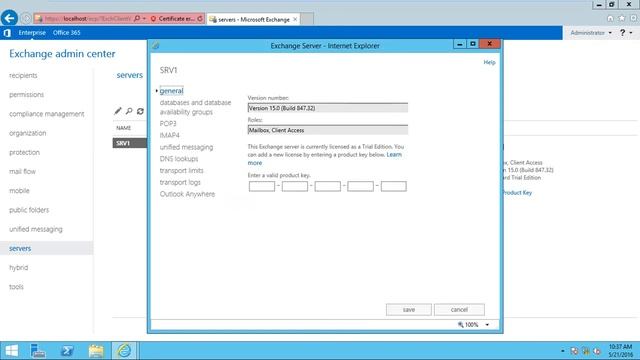The width and height of the screenshot is (640, 360).
Task: Open DNS lookups section
Action: click(x=179, y=159)
